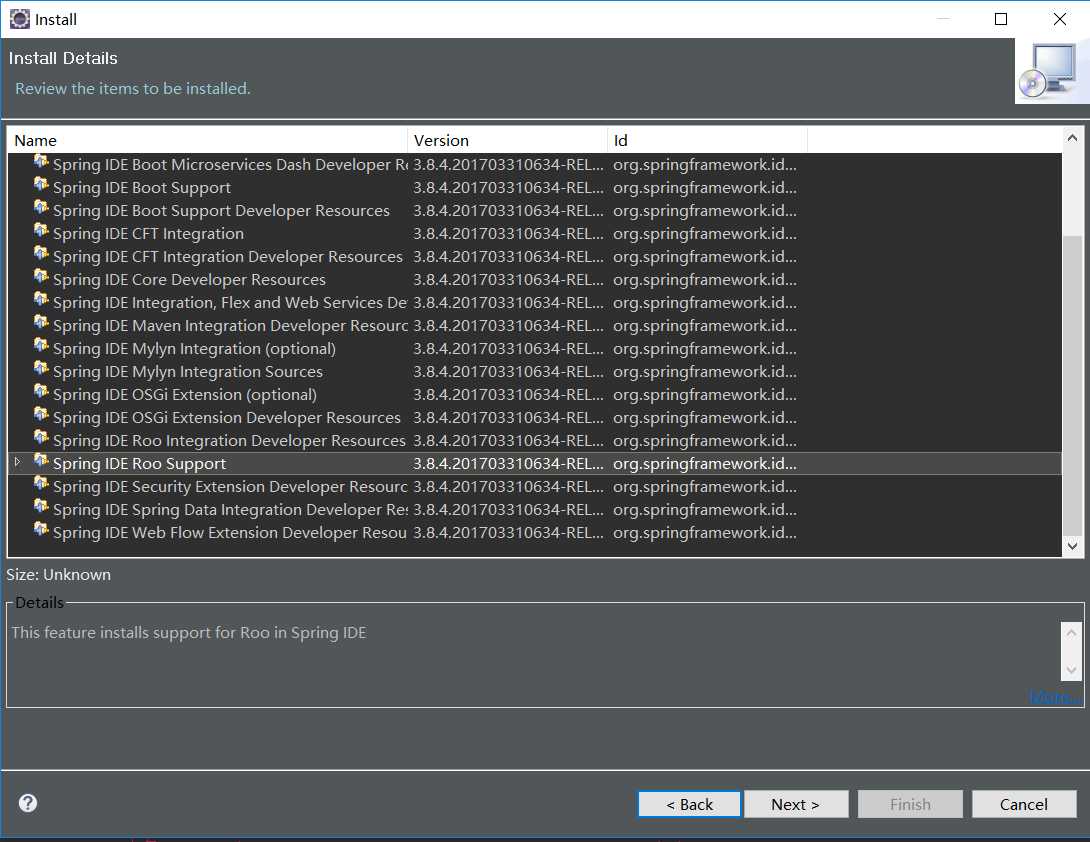Go back with the < Back button
The width and height of the screenshot is (1090, 842).
[690, 804]
